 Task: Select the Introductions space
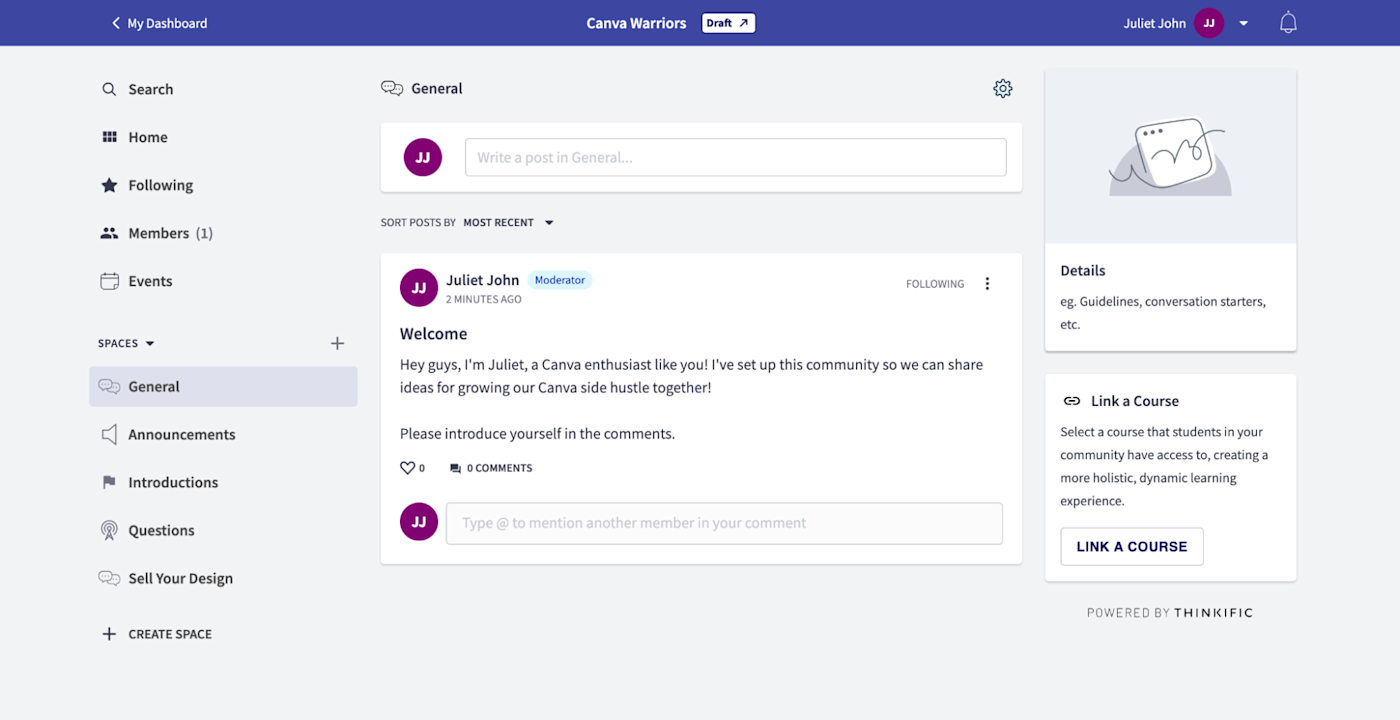coord(173,482)
